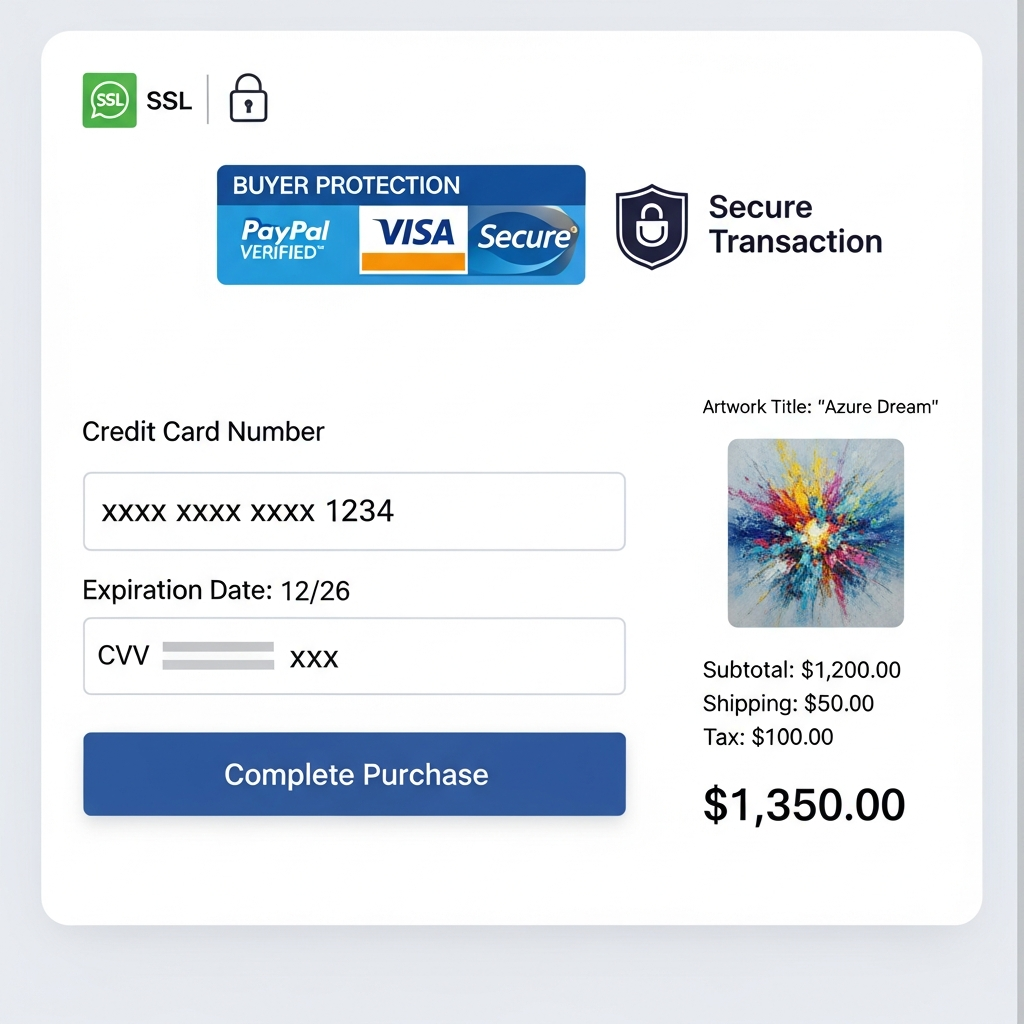Click the Azure Dream artwork thumbnail
Viewport: 1024px width, 1024px height.
point(815,532)
